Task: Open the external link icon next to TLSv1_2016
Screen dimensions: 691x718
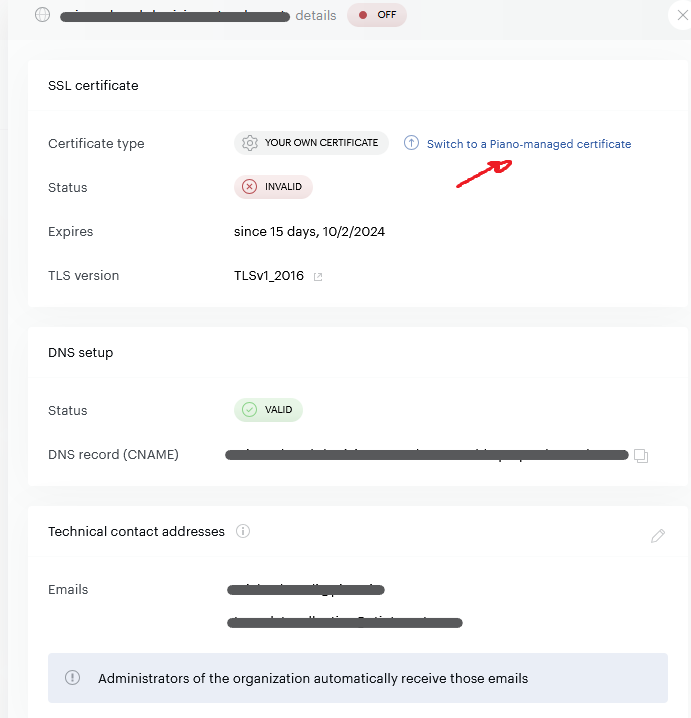Action: (x=318, y=277)
